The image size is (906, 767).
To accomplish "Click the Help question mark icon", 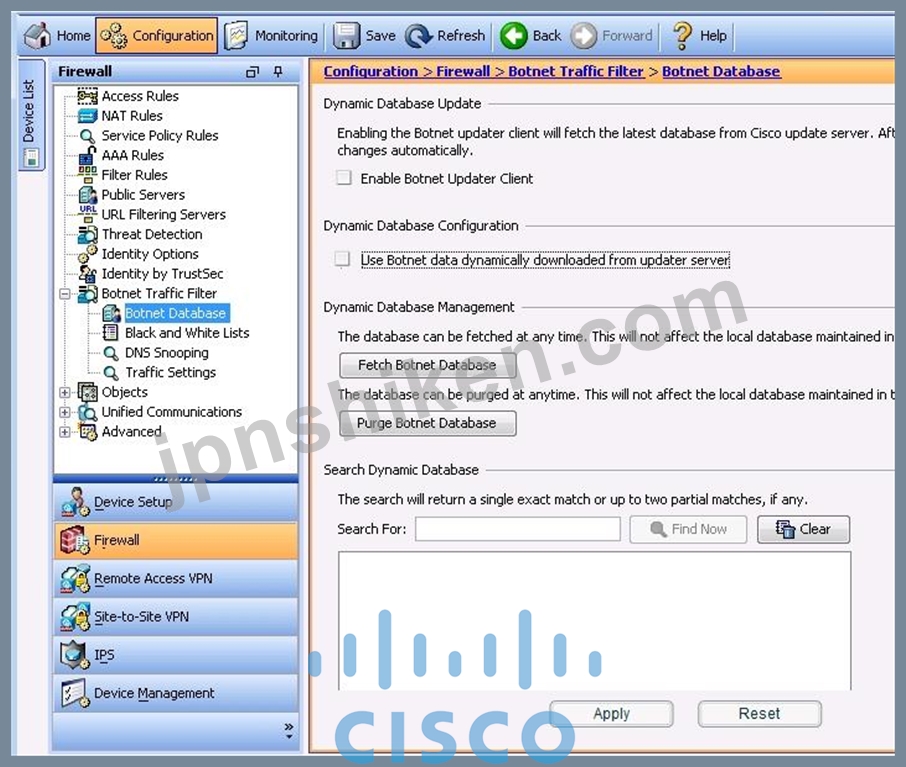I will point(682,36).
